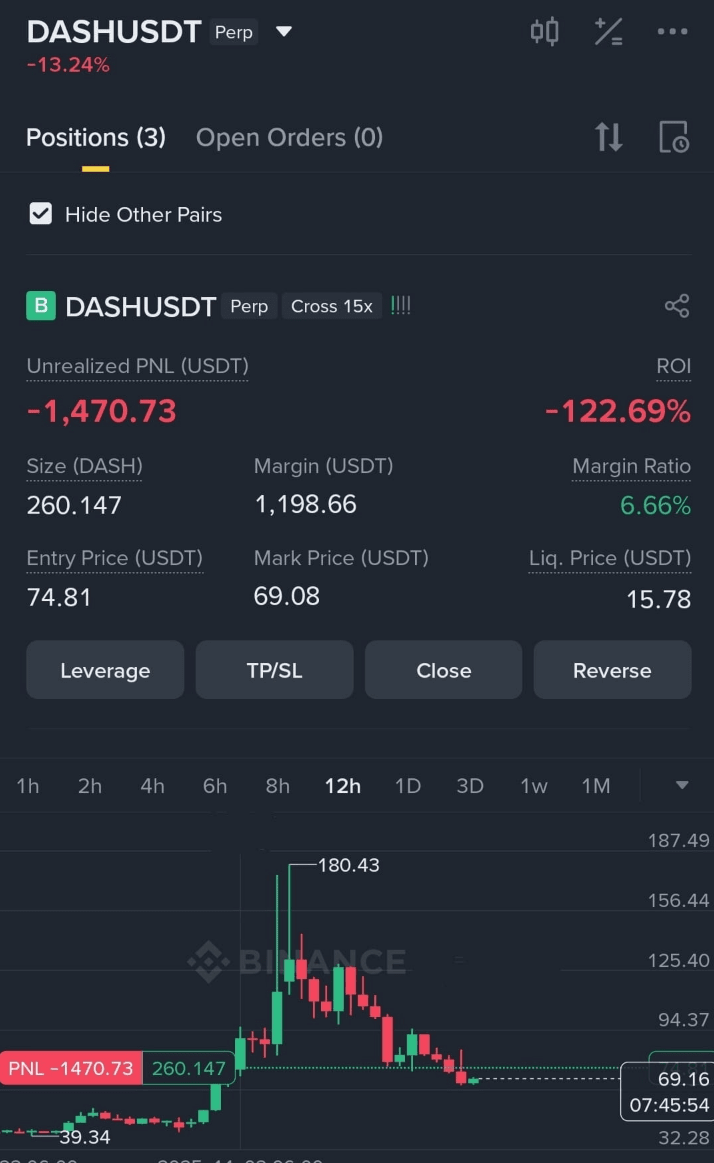Image resolution: width=714 pixels, height=1163 pixels.
Task: Expand more intervals dropdown arrow
Action: 682,785
